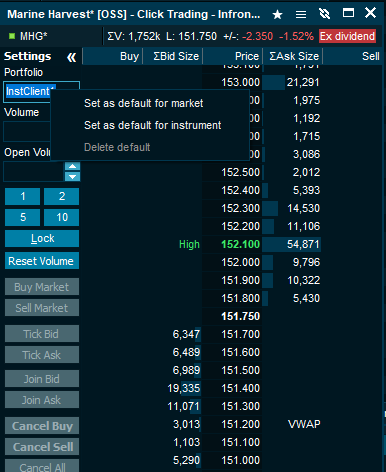Click the Join Bid button
386x472 pixels.
(x=42, y=379)
